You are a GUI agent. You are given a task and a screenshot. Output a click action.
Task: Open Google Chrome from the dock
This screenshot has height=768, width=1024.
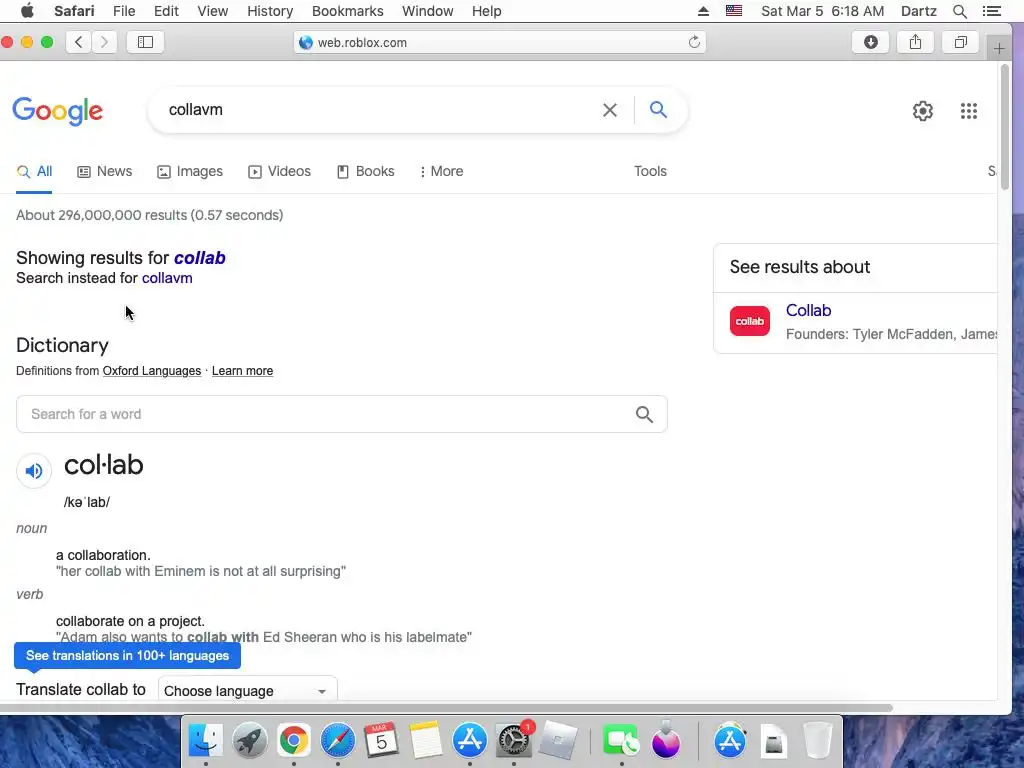294,741
